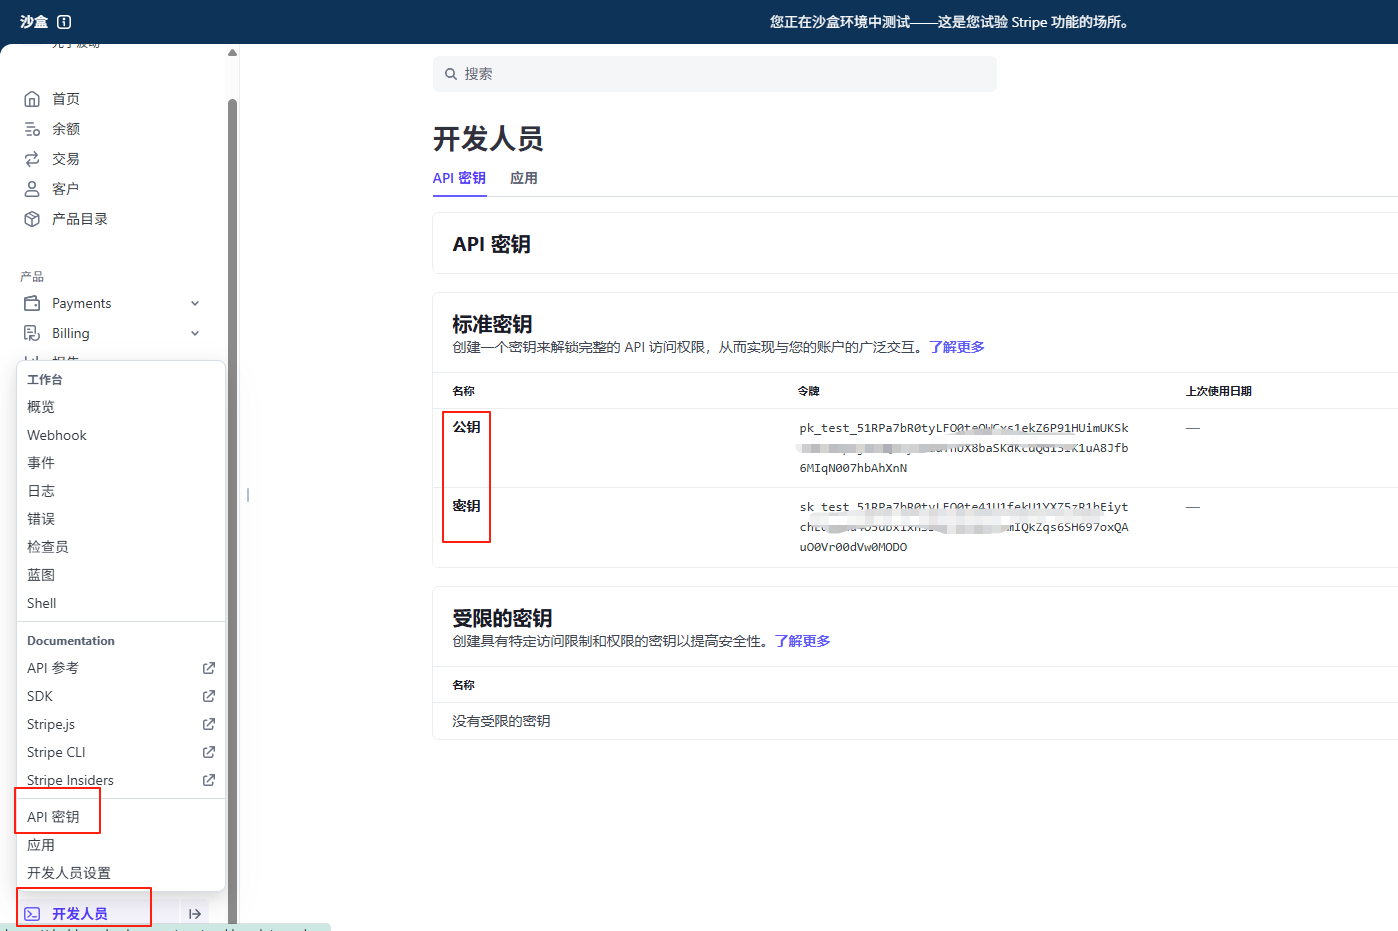Select the 客户 customers icon
The width and height of the screenshot is (1398, 931).
coord(32,188)
